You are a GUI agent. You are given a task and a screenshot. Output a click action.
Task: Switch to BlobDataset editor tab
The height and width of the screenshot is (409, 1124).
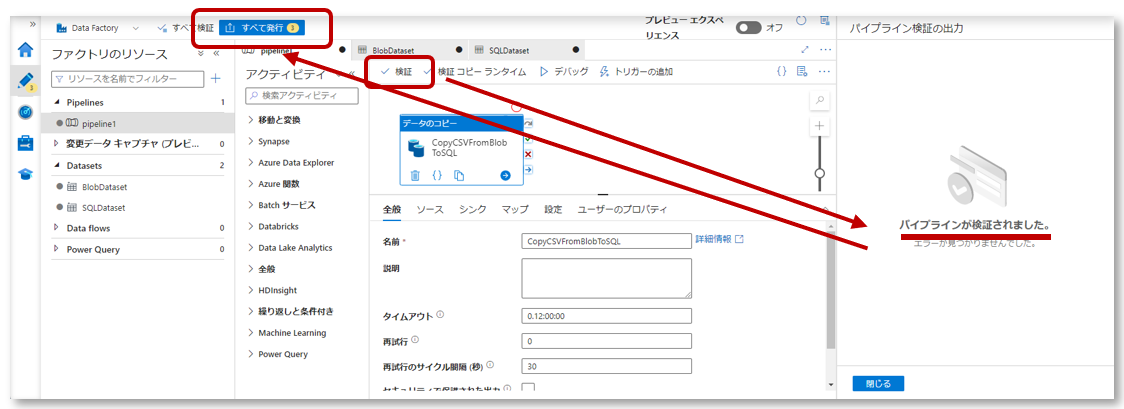pos(409,50)
